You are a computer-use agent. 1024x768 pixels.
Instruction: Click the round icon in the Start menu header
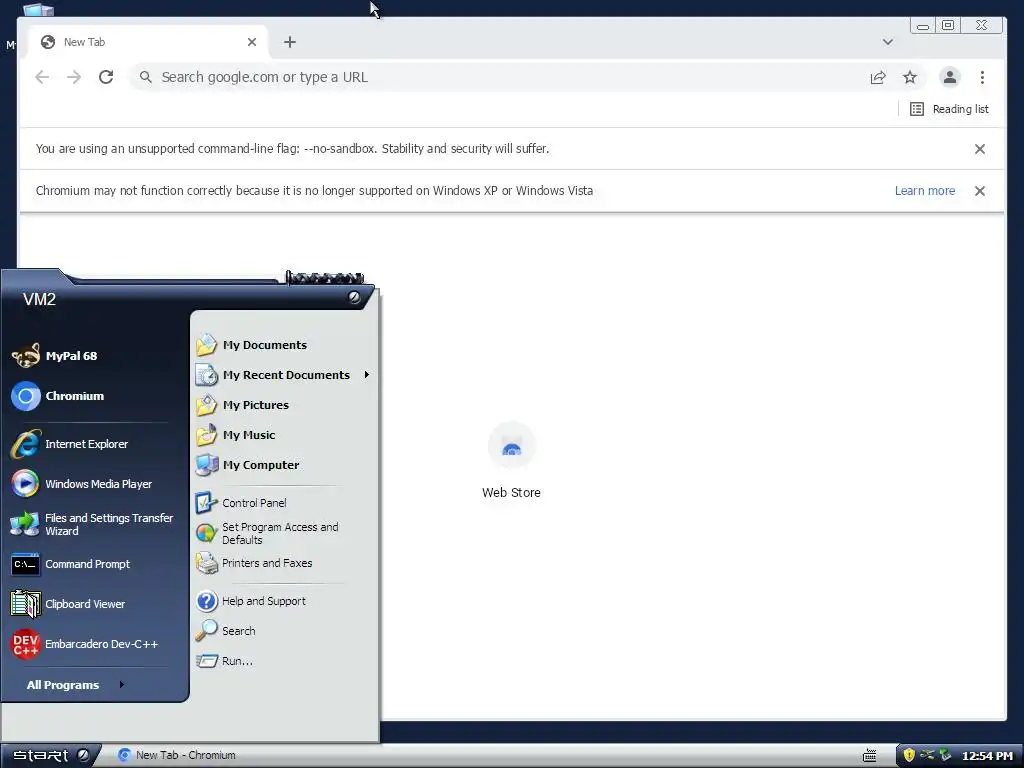[x=354, y=297]
